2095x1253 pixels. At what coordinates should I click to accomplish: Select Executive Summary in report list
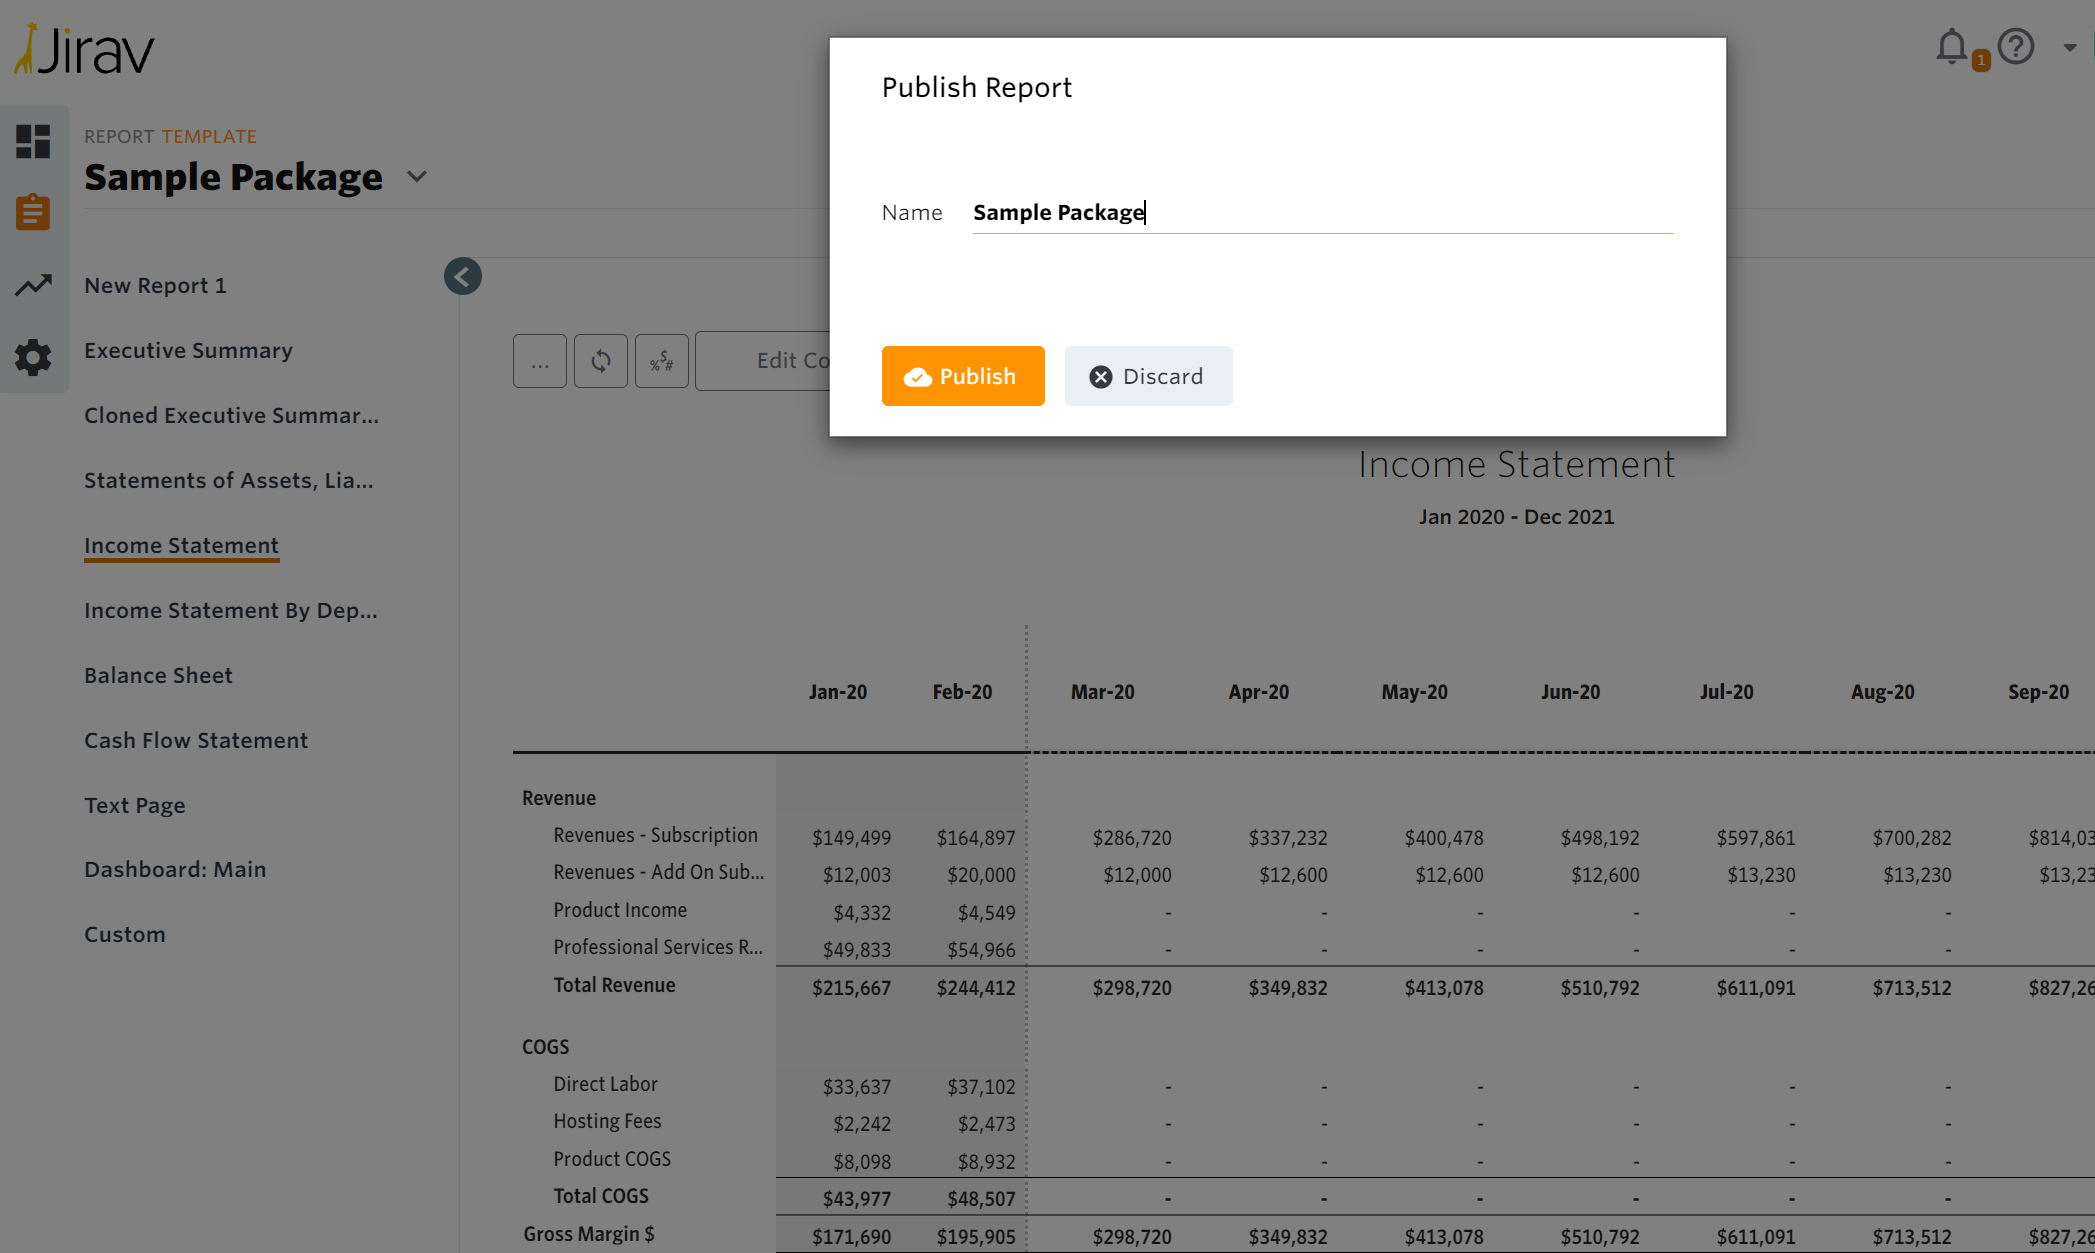pos(188,350)
